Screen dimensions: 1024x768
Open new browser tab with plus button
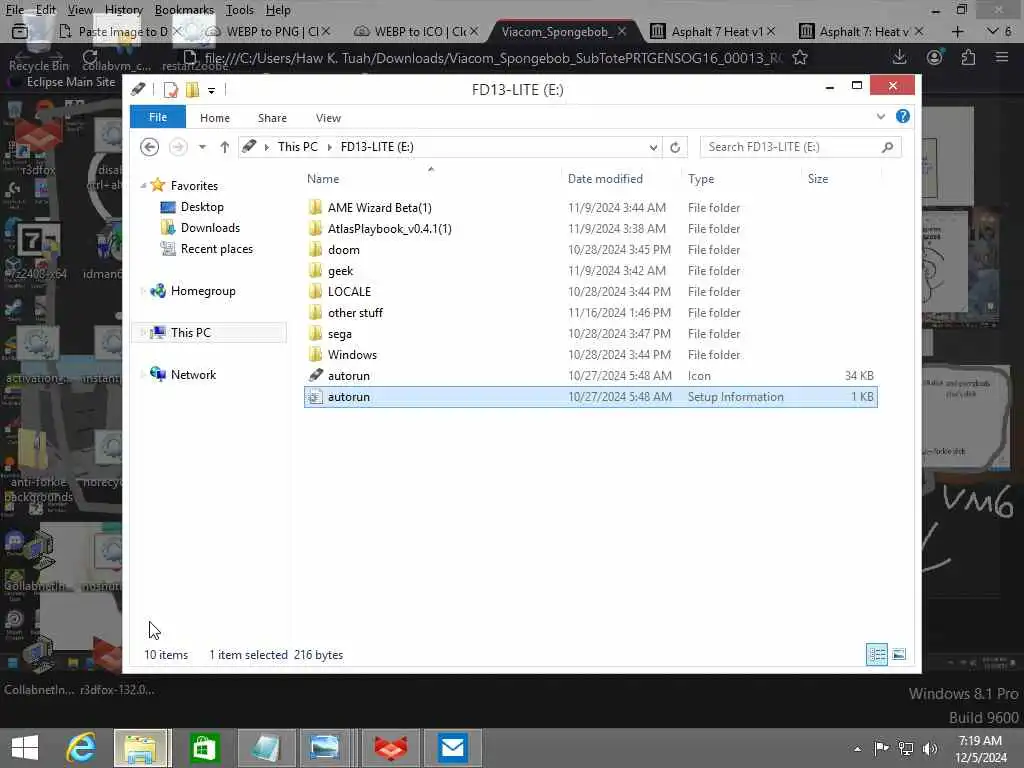pyautogui.click(x=957, y=31)
